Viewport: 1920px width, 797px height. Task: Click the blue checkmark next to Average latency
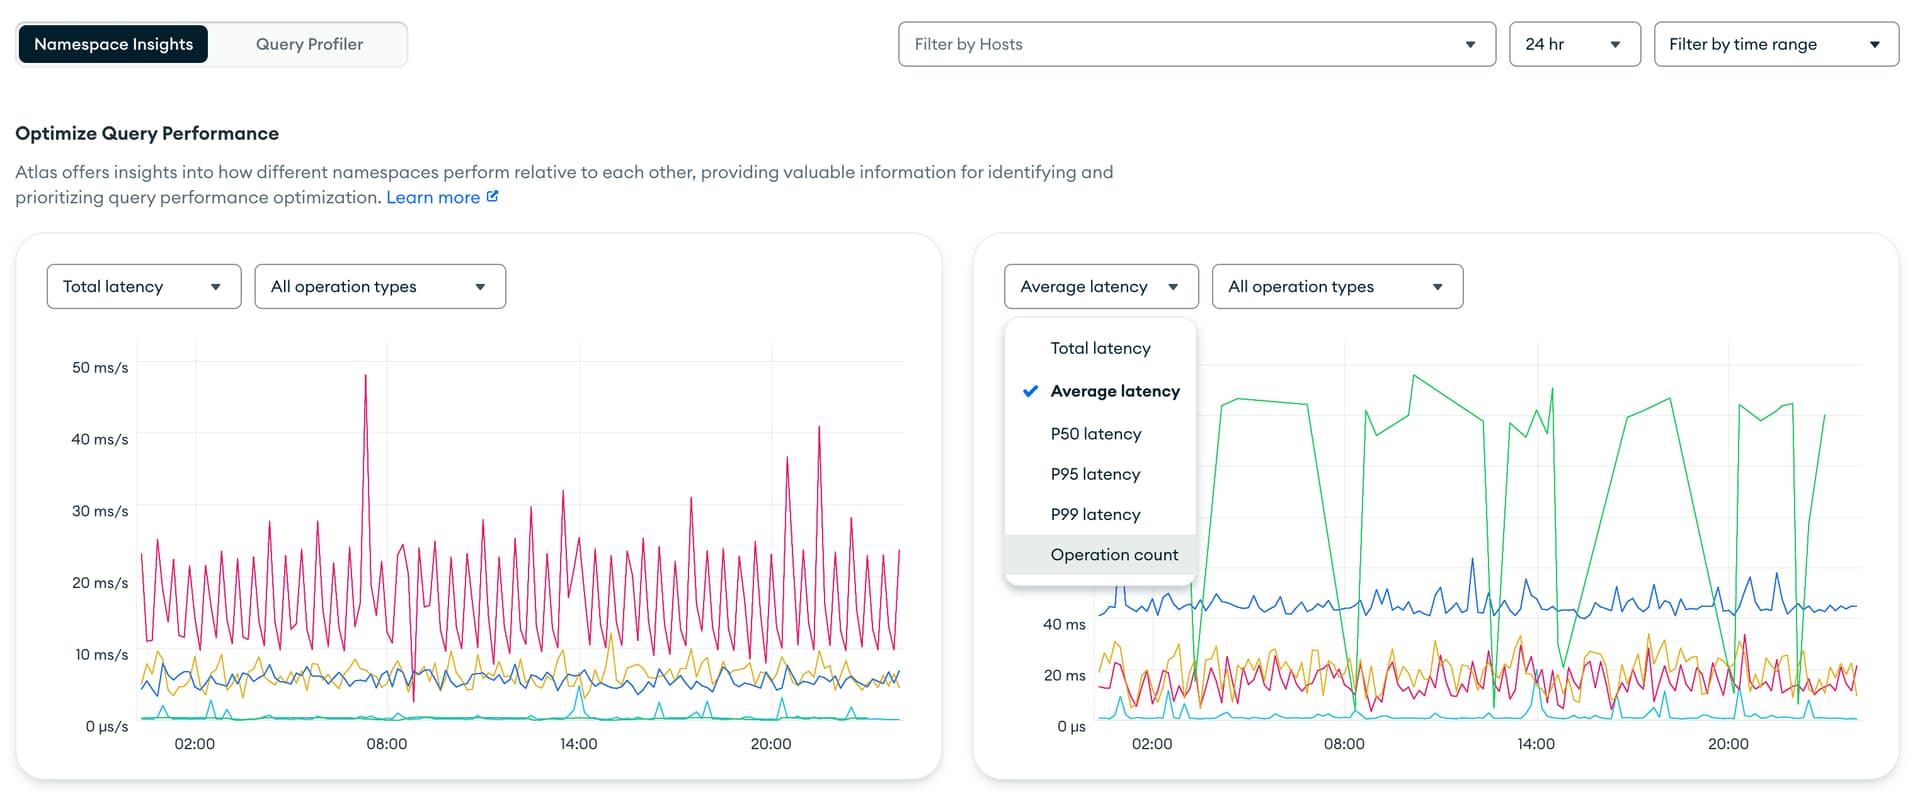1030,391
